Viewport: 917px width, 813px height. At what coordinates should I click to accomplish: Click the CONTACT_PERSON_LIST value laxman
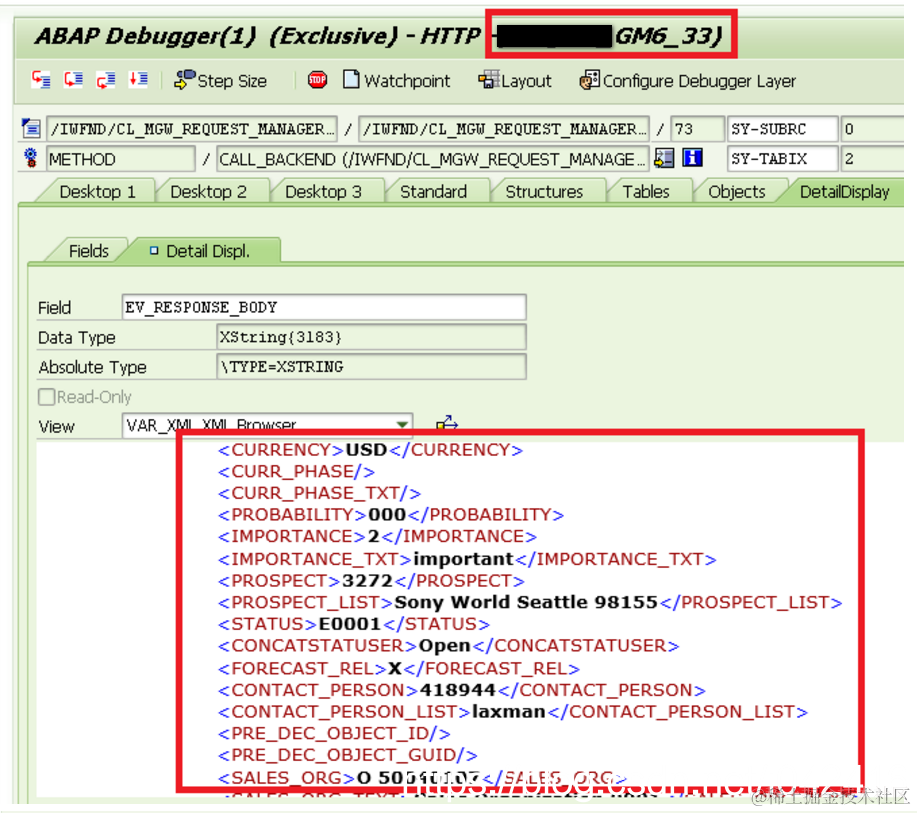click(508, 712)
